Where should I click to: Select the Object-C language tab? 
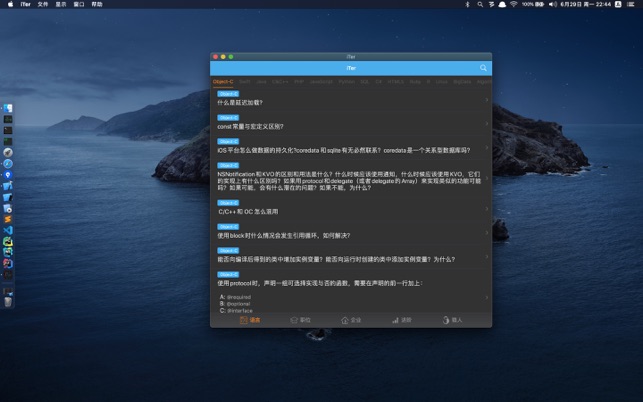pos(223,82)
